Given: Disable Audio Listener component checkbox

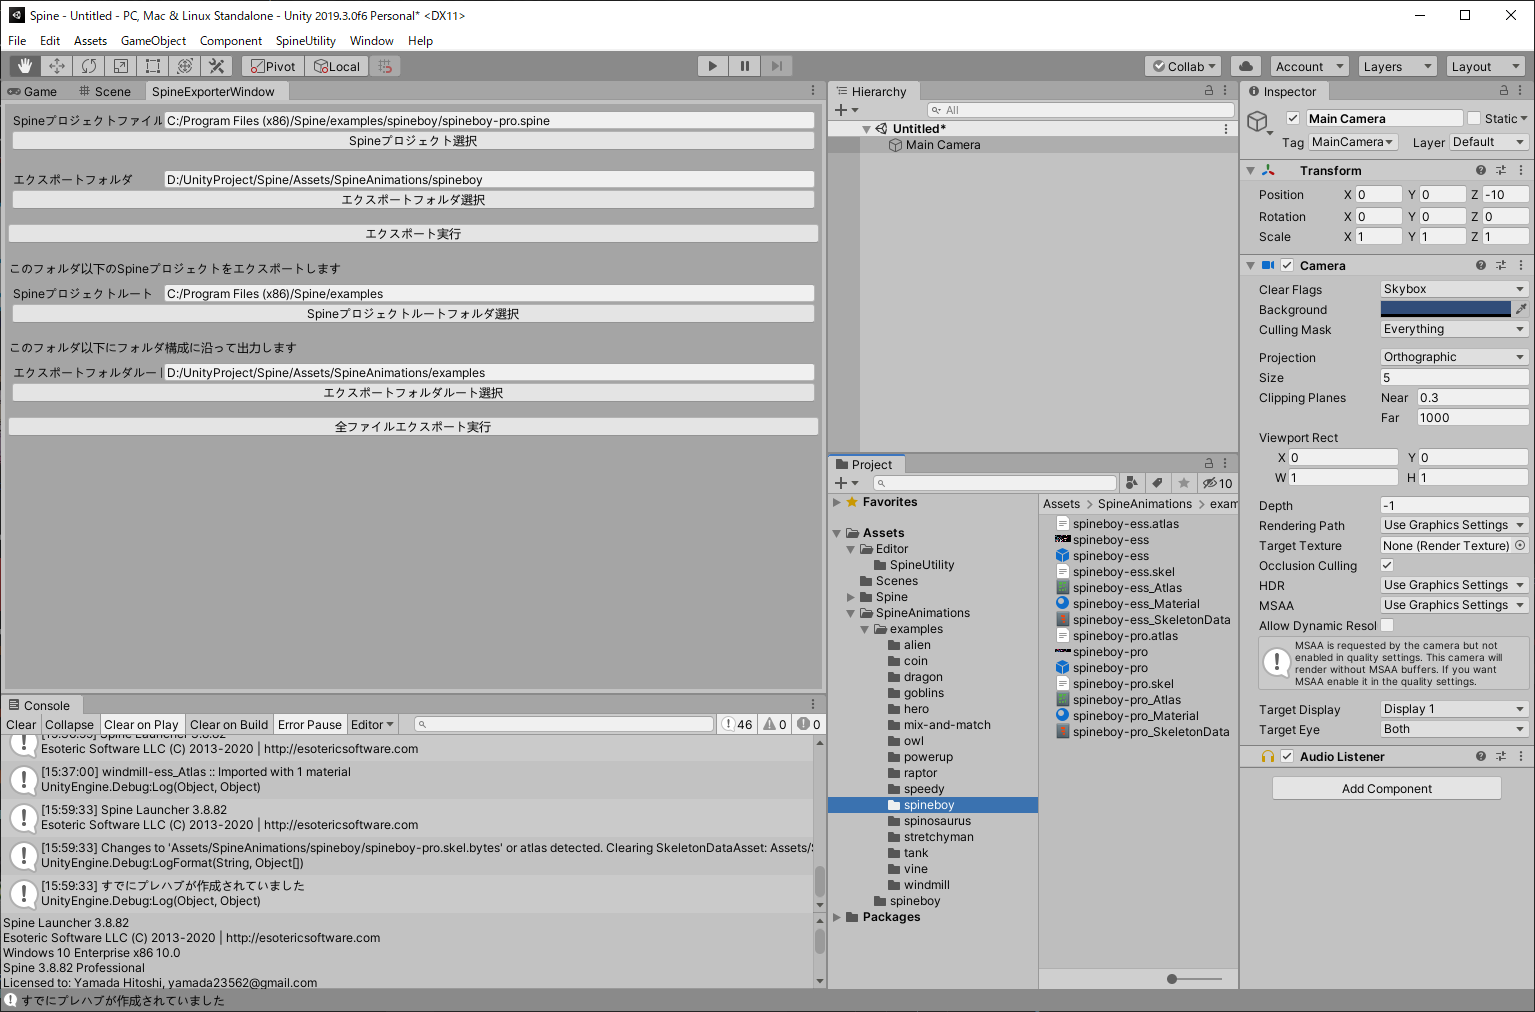Looking at the screenshot, I should [x=1287, y=756].
